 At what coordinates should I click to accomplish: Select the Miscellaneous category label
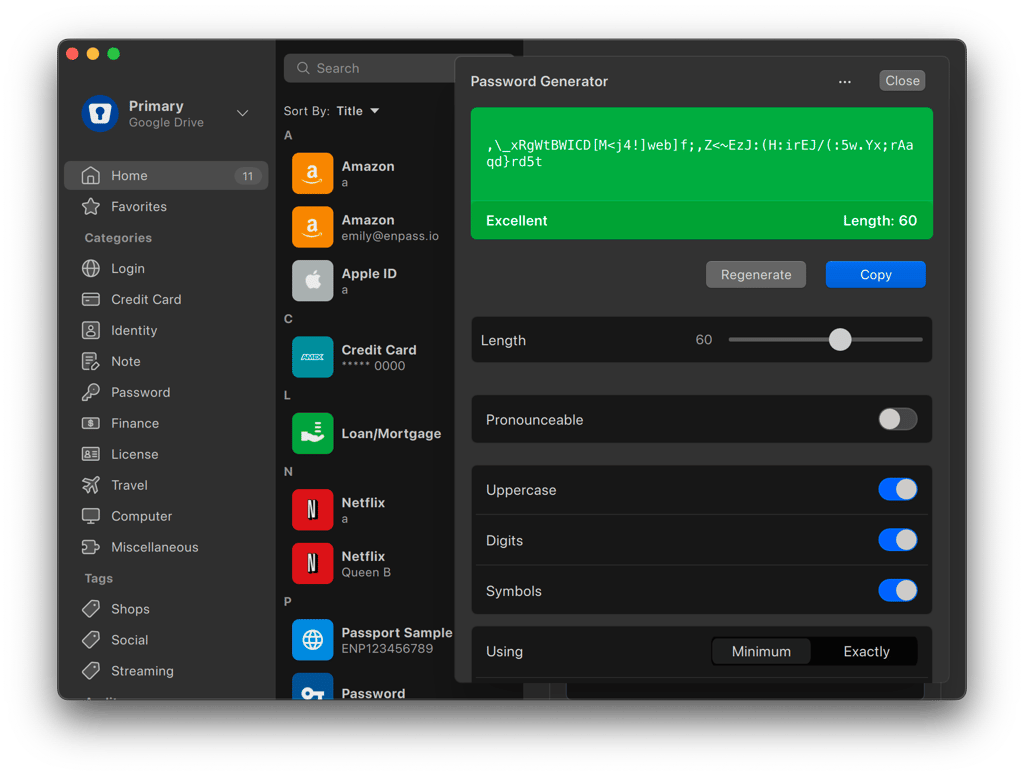[x=155, y=547]
